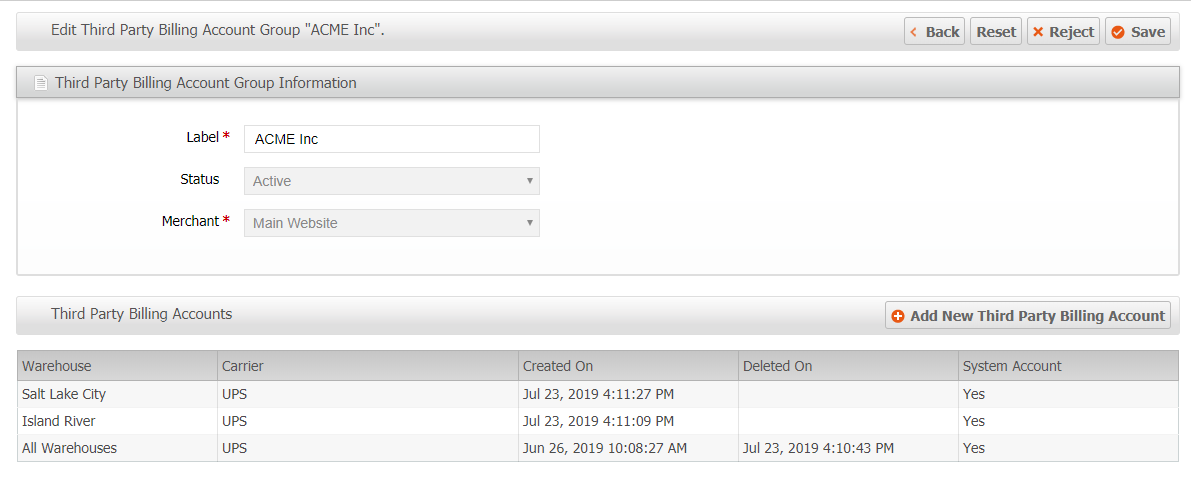Select the Salt Lake City warehouse row

click(x=64, y=394)
